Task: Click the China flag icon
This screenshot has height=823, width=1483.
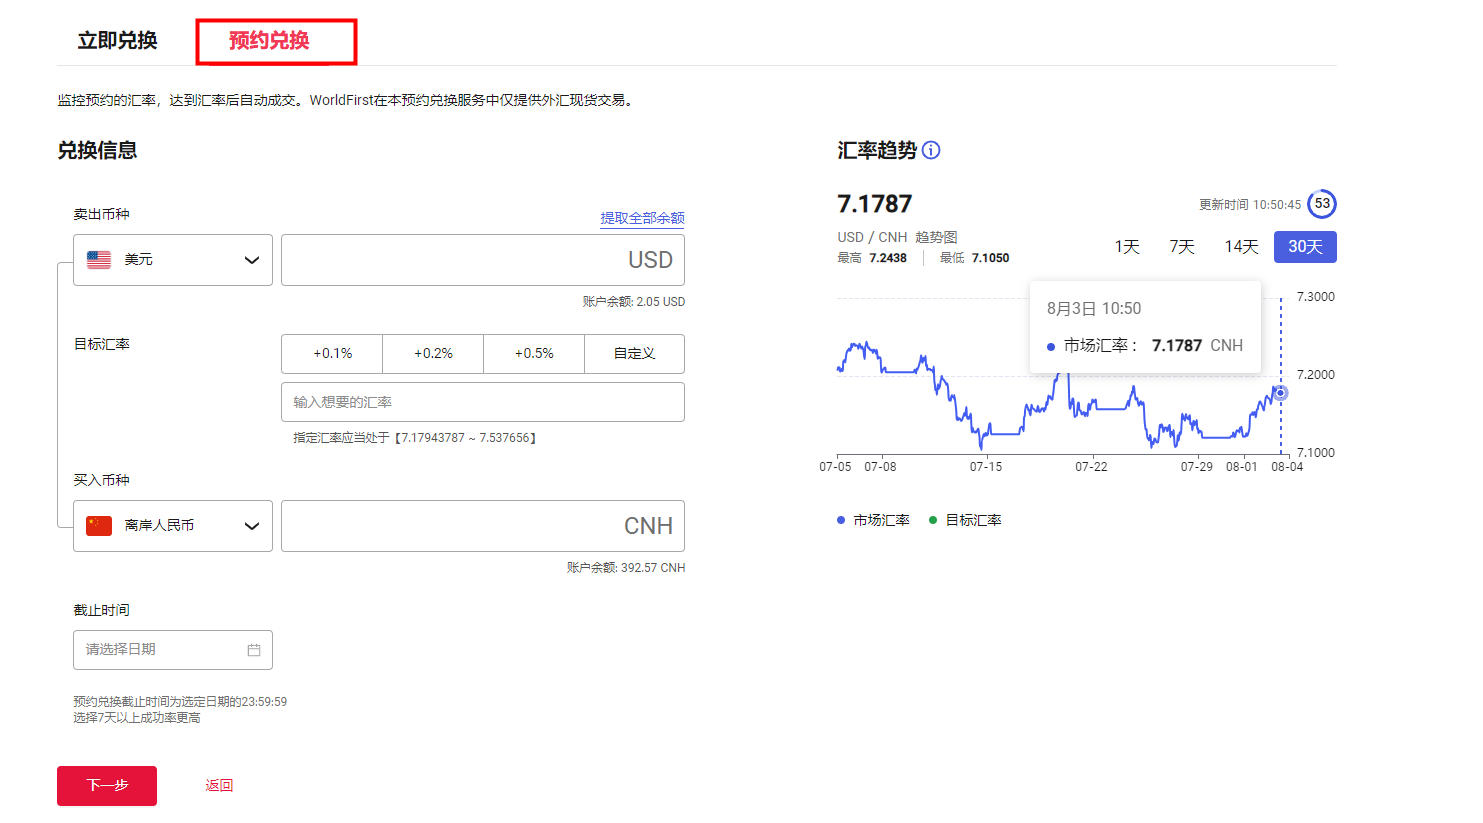Action: pyautogui.click(x=99, y=526)
